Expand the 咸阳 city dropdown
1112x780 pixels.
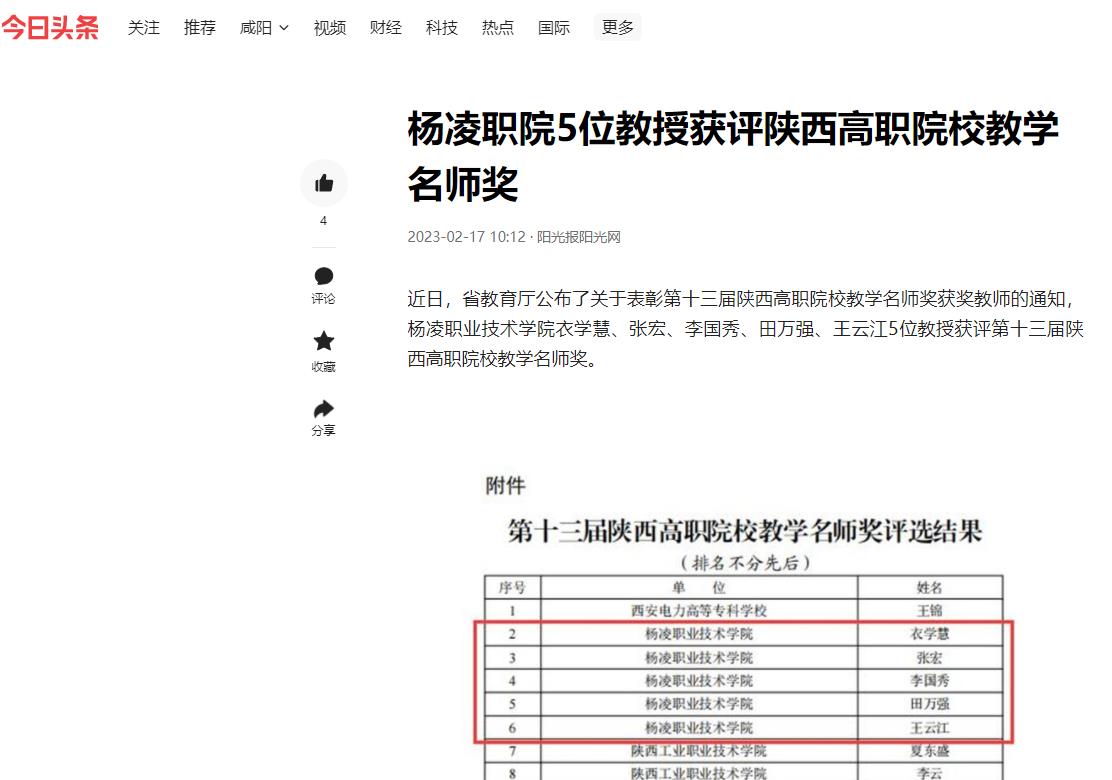tap(264, 28)
